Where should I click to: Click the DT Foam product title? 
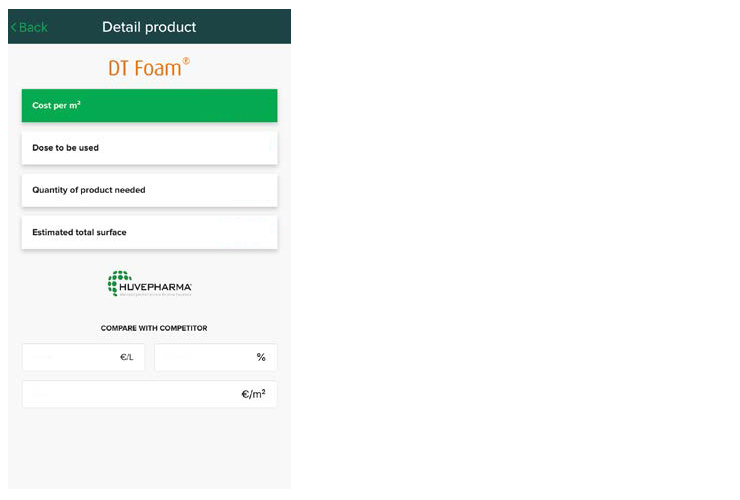point(144,68)
